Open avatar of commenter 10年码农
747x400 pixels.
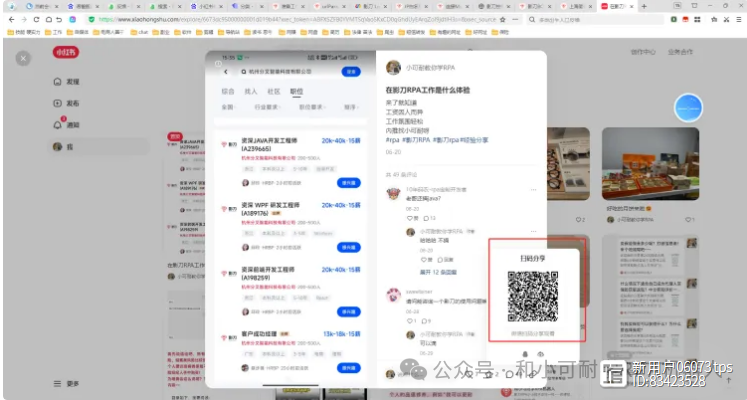point(393,193)
